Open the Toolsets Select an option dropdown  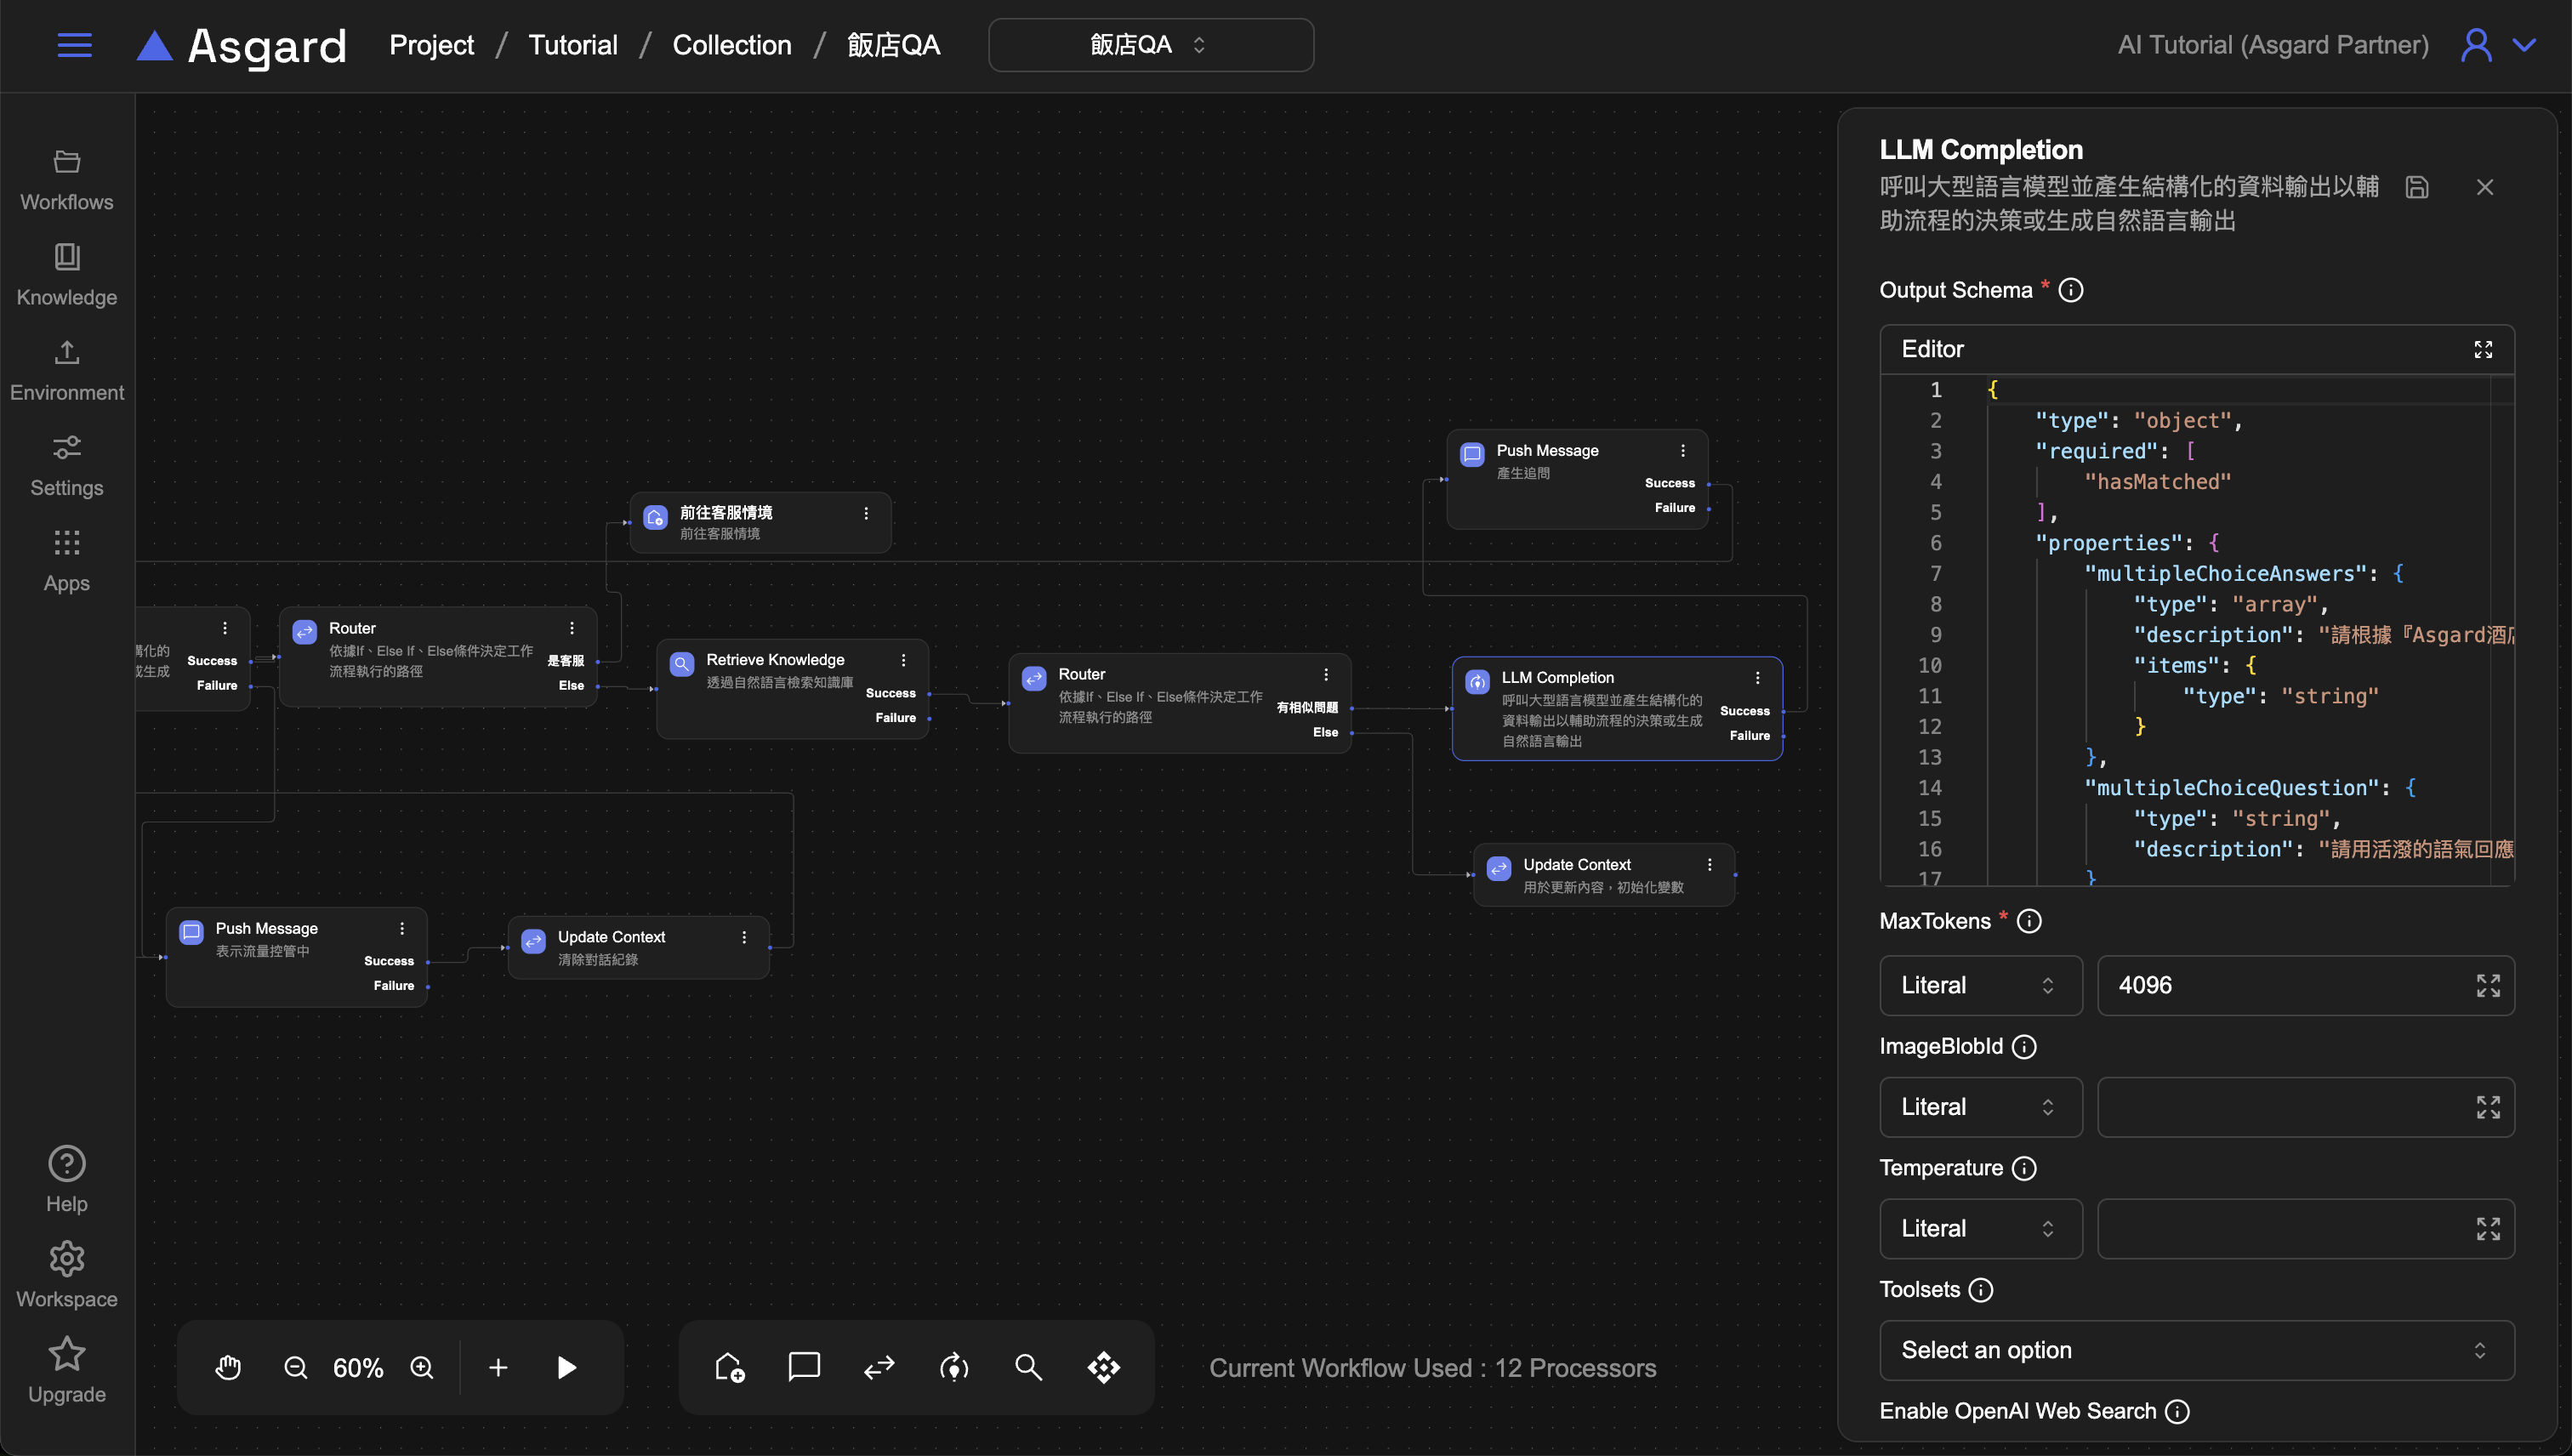point(2196,1350)
